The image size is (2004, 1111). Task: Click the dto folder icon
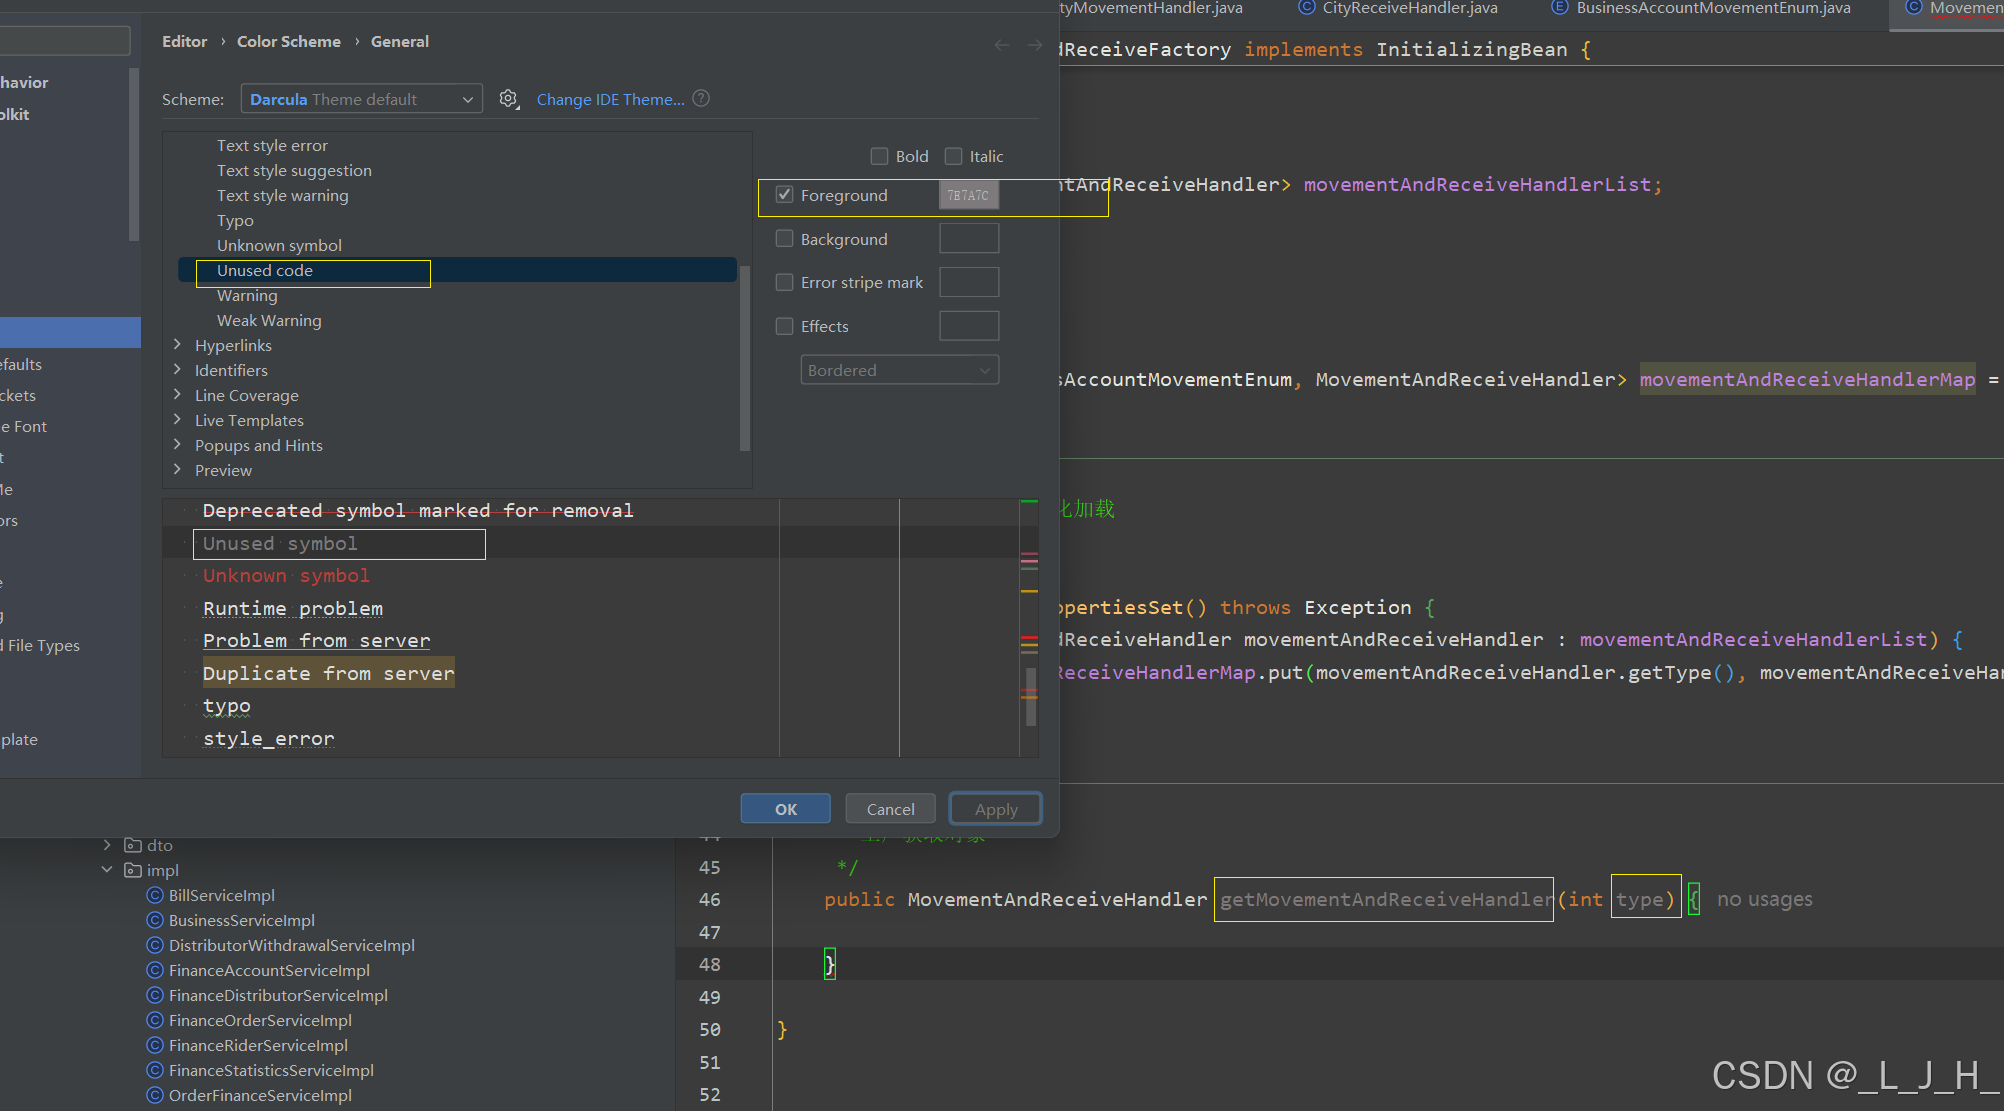click(x=133, y=845)
